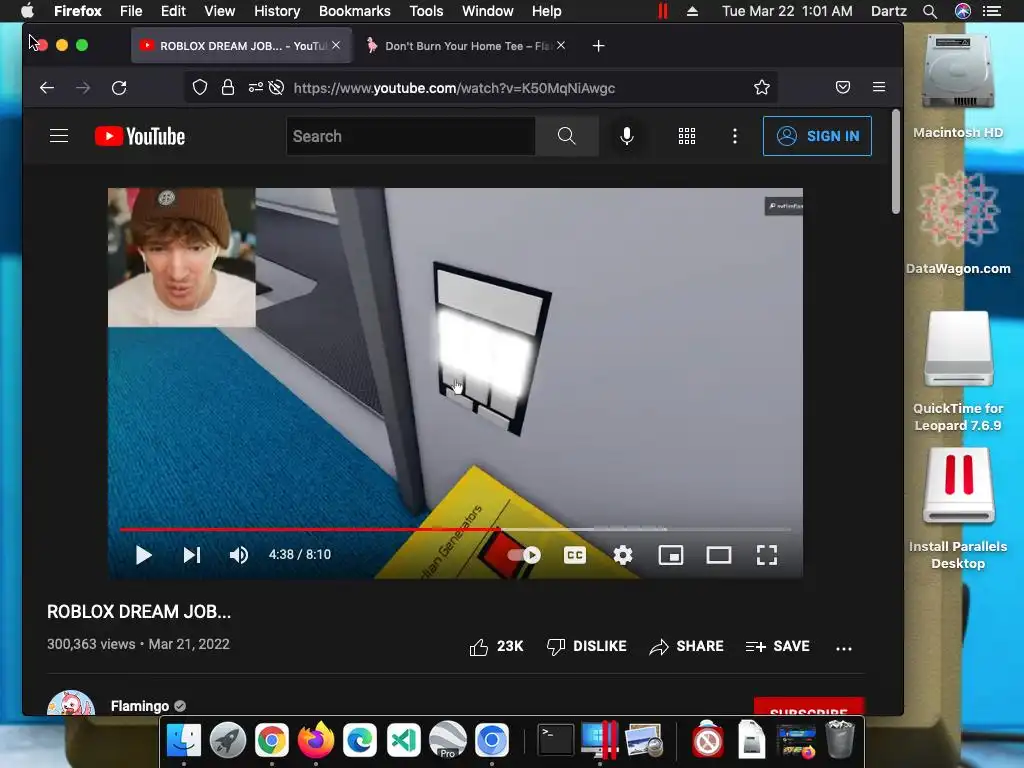Screen dimensions: 1024x768
Task: Seek on the red video progress bar
Action: (455, 529)
